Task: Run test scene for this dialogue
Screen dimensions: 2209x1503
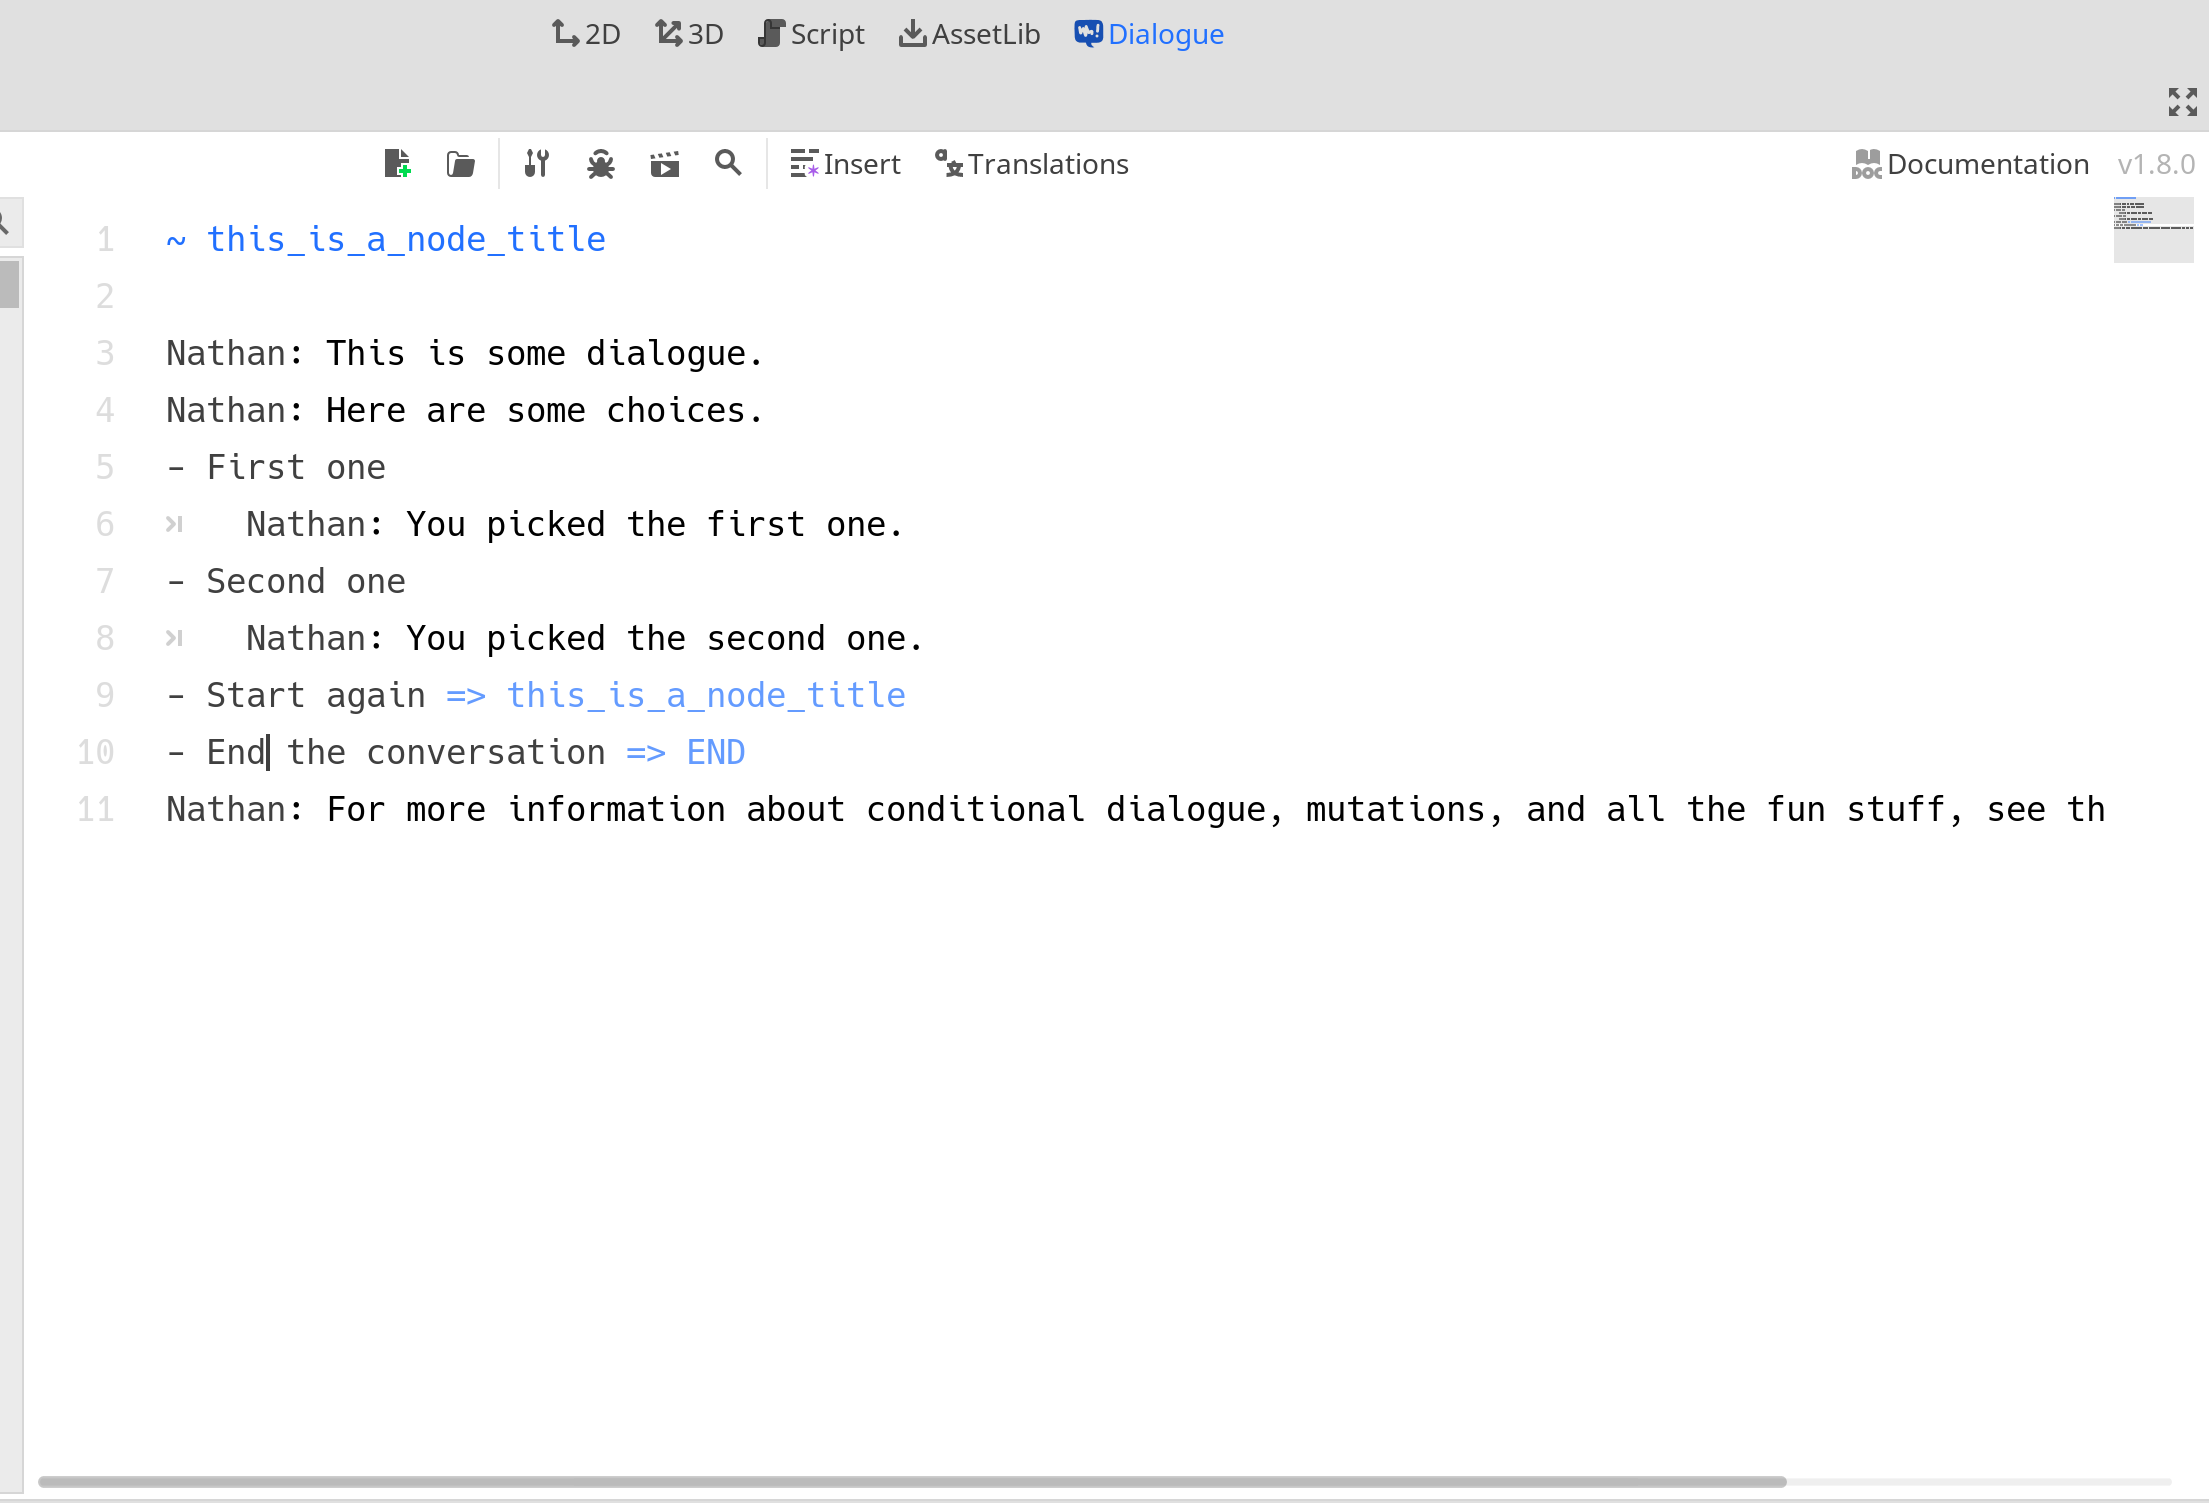Action: (665, 164)
